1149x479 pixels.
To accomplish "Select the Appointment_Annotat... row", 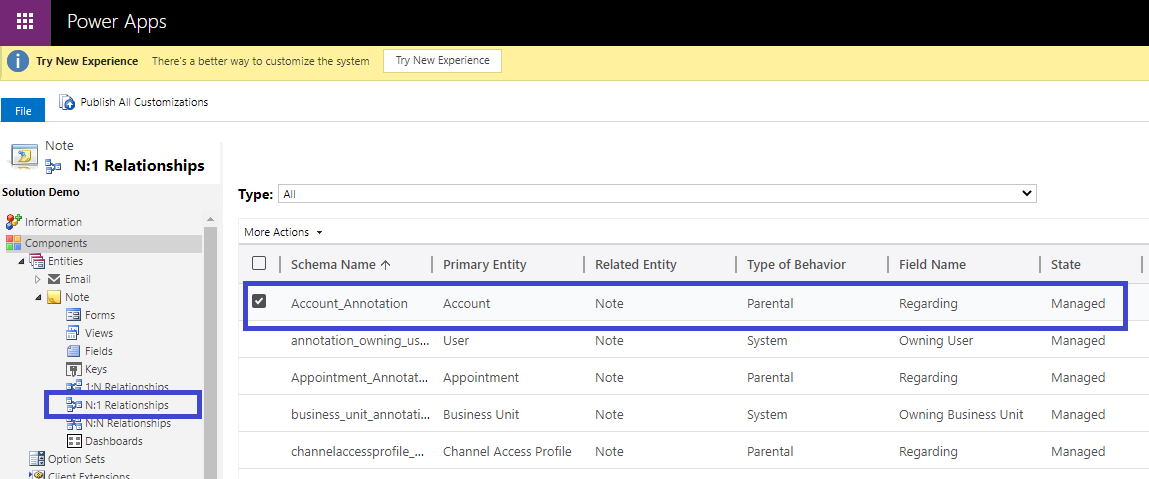I will pyautogui.click(x=692, y=377).
